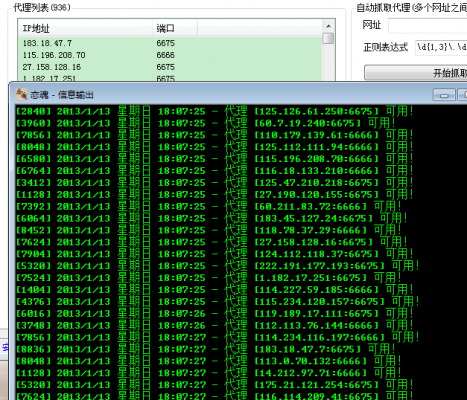Minimize the 信息输出 console window
Screen dimensions: 467x400
[444, 95]
